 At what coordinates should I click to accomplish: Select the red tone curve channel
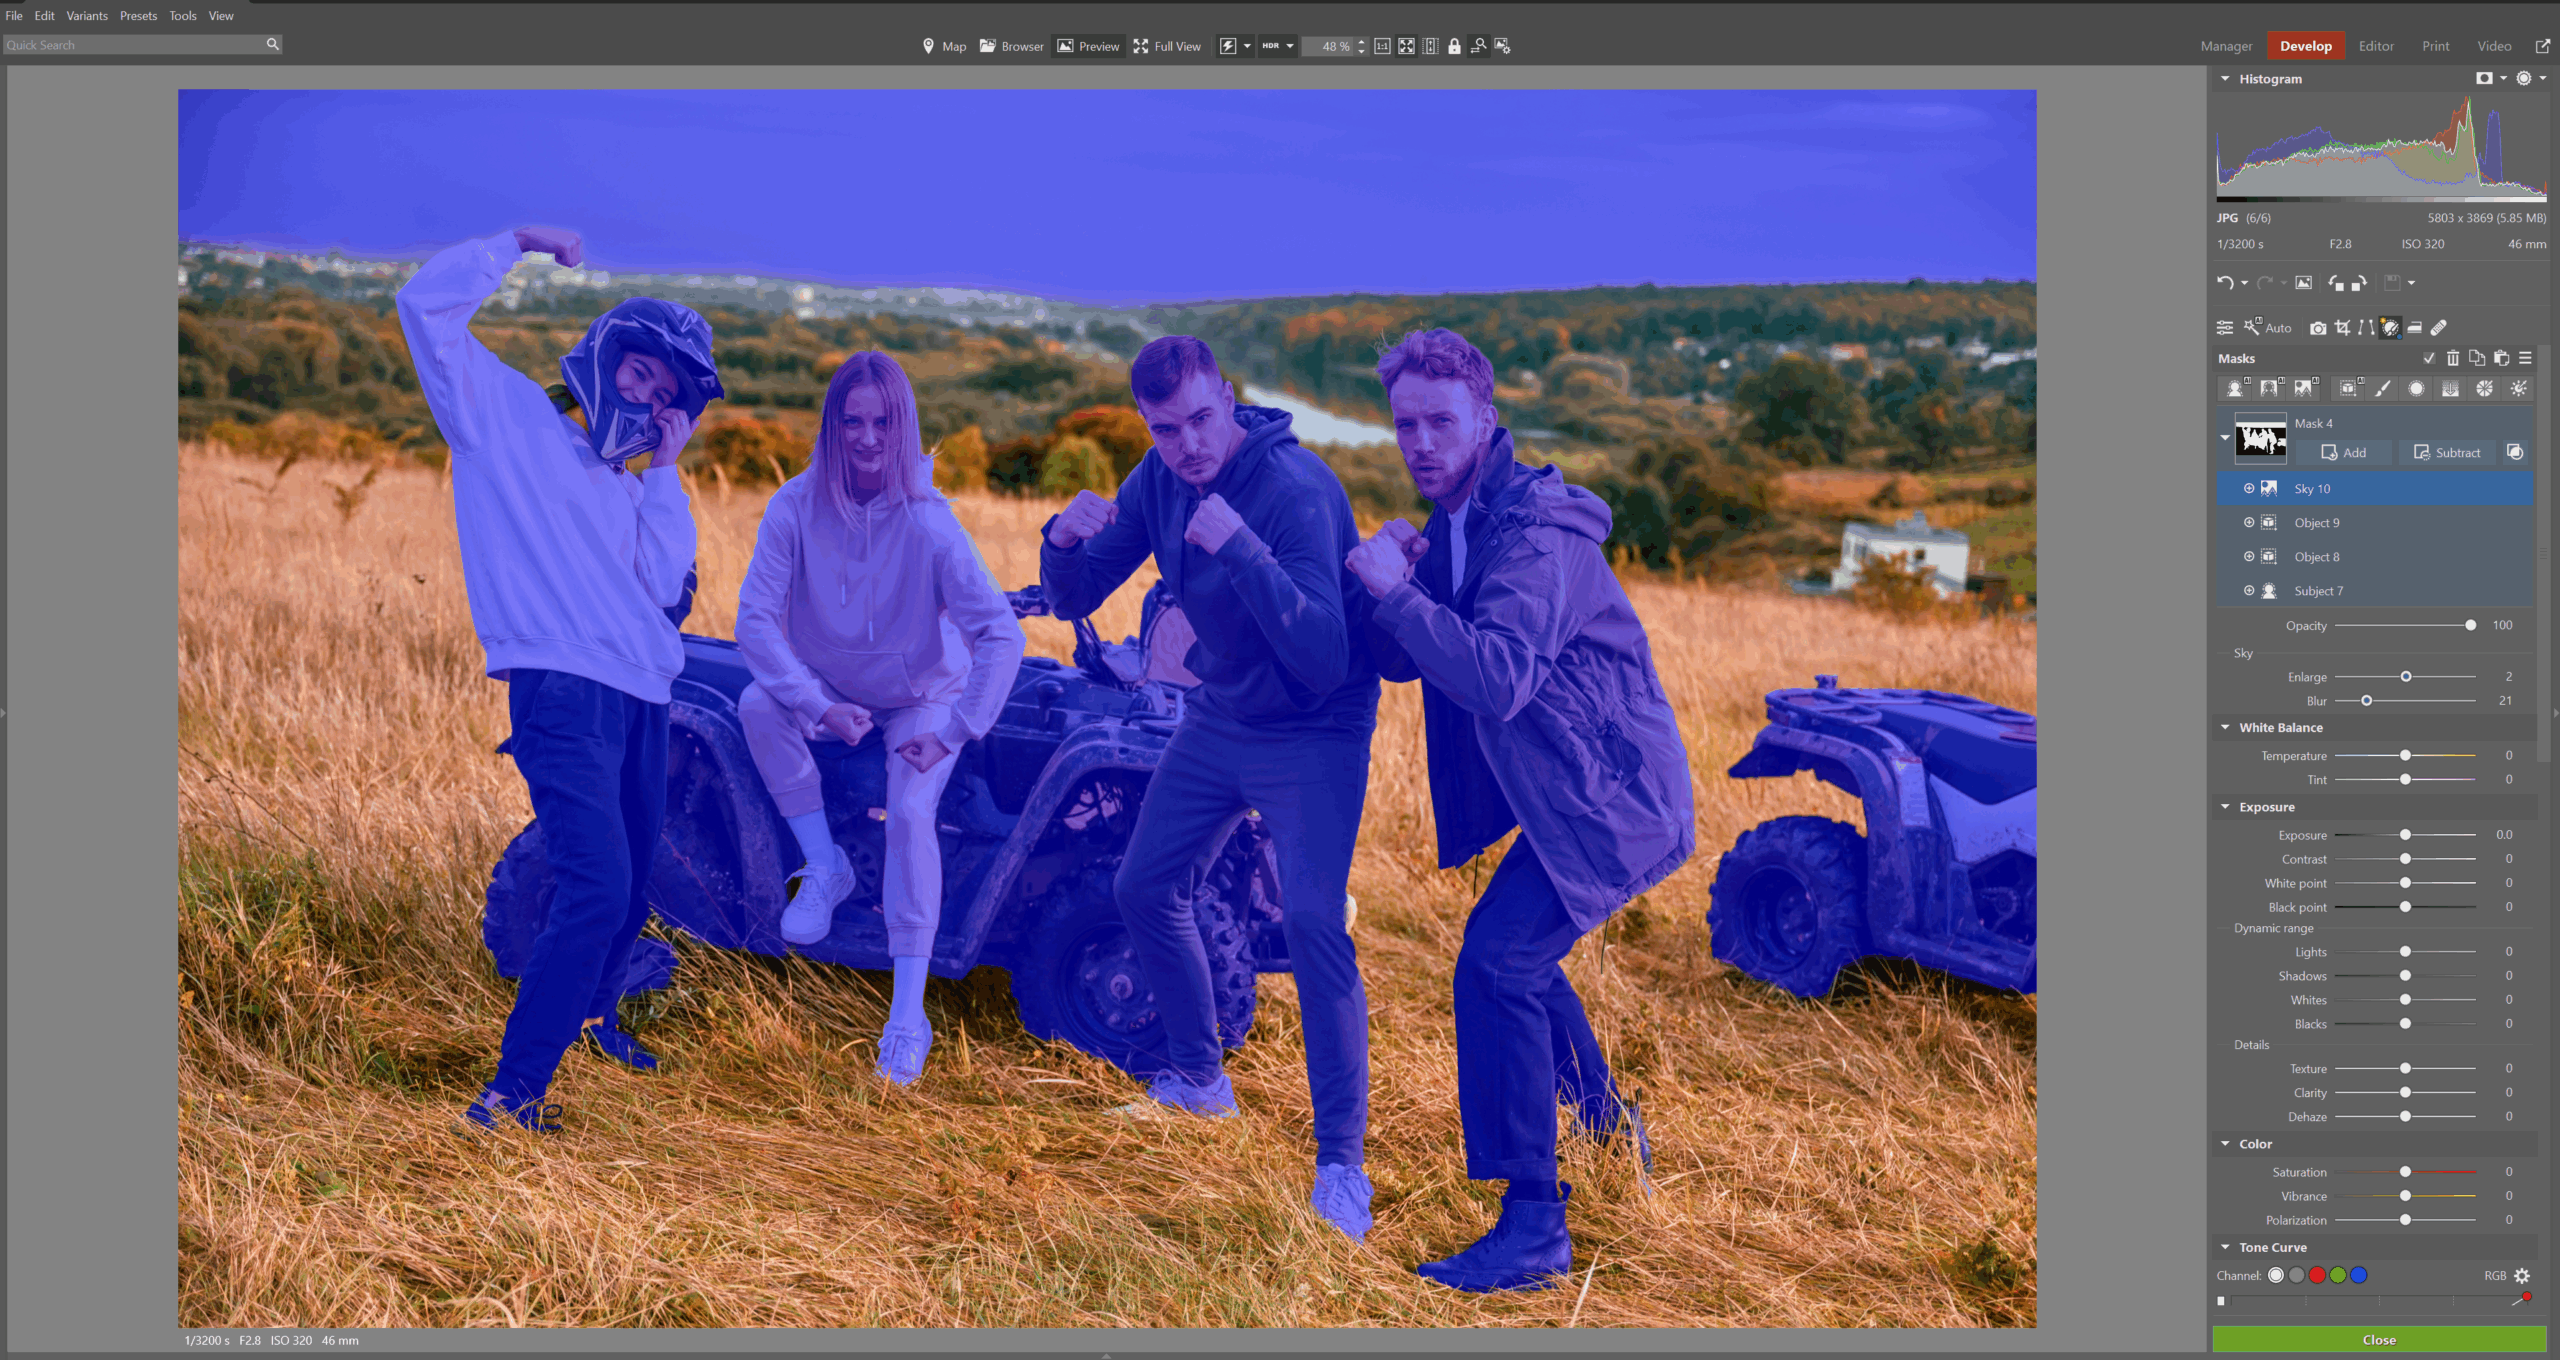coord(2317,1275)
